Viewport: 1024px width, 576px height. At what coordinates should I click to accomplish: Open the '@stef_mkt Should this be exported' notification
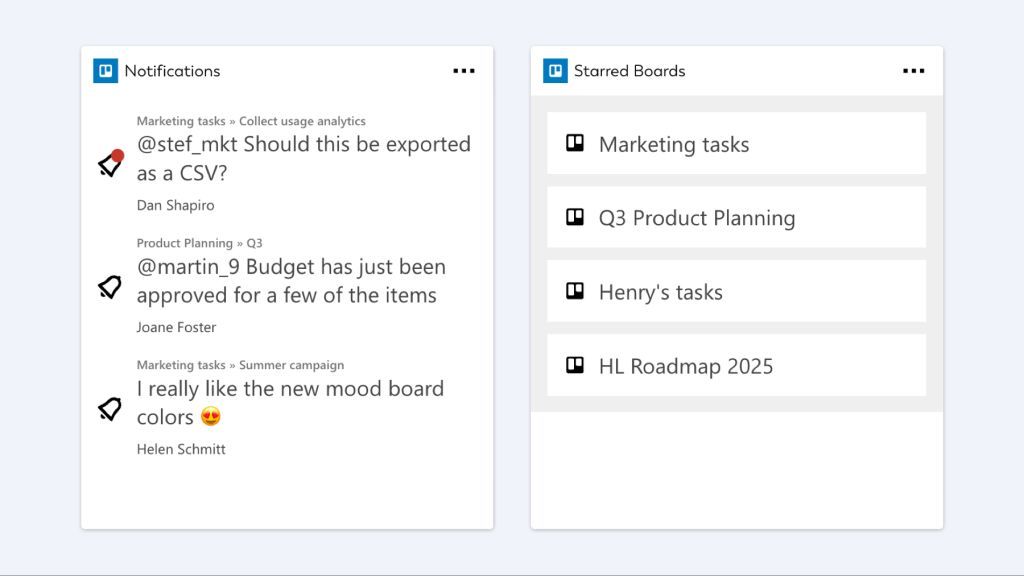(x=304, y=158)
